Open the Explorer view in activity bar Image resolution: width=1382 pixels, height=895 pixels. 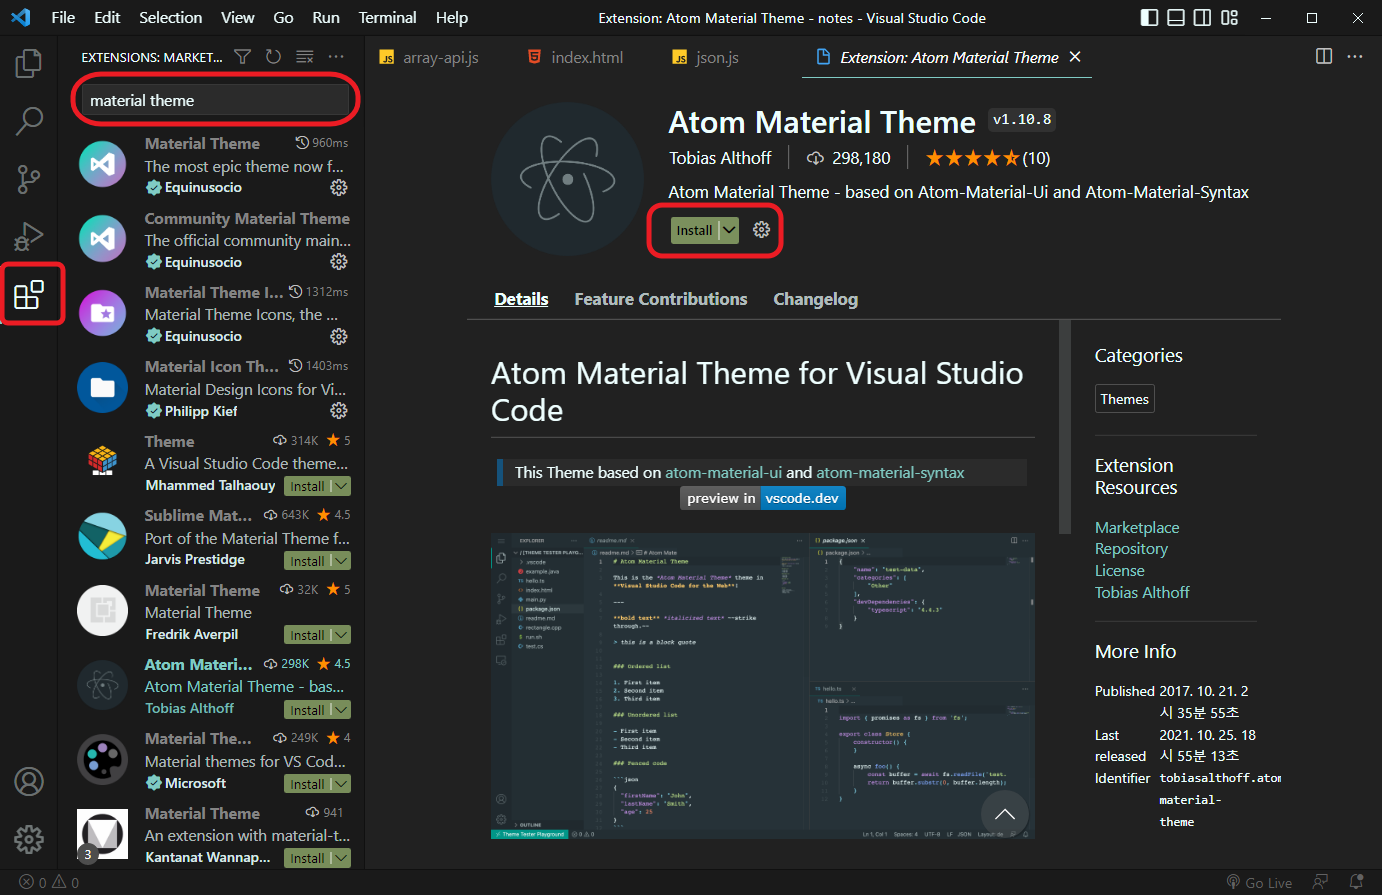click(x=29, y=63)
